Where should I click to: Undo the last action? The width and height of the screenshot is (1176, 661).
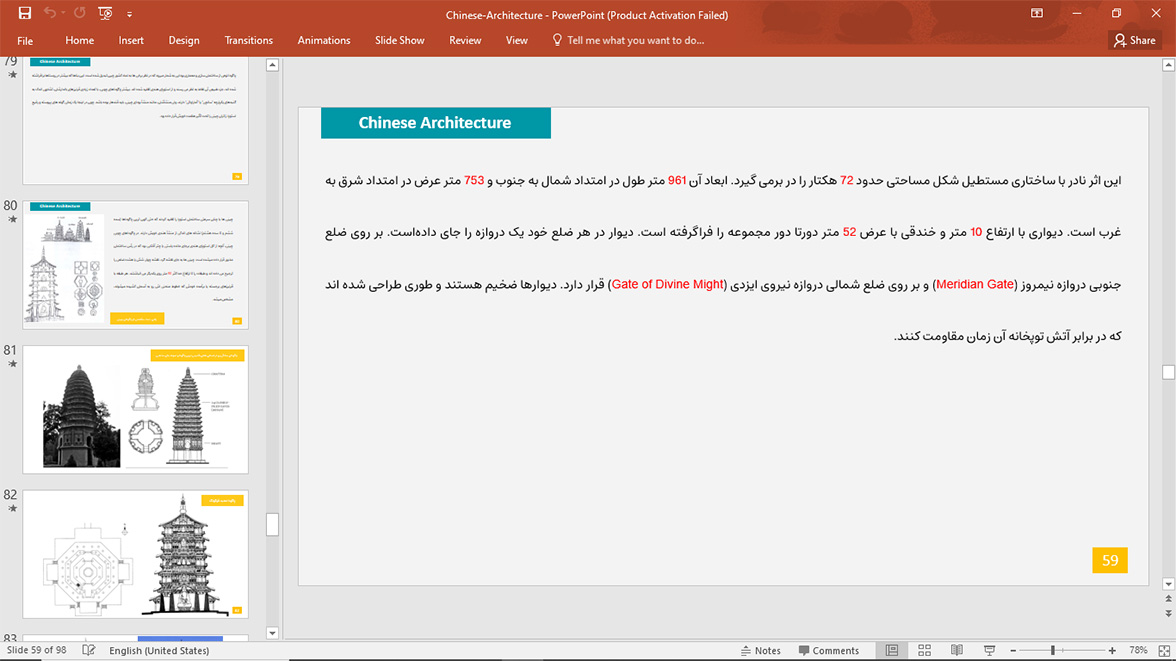(50, 14)
